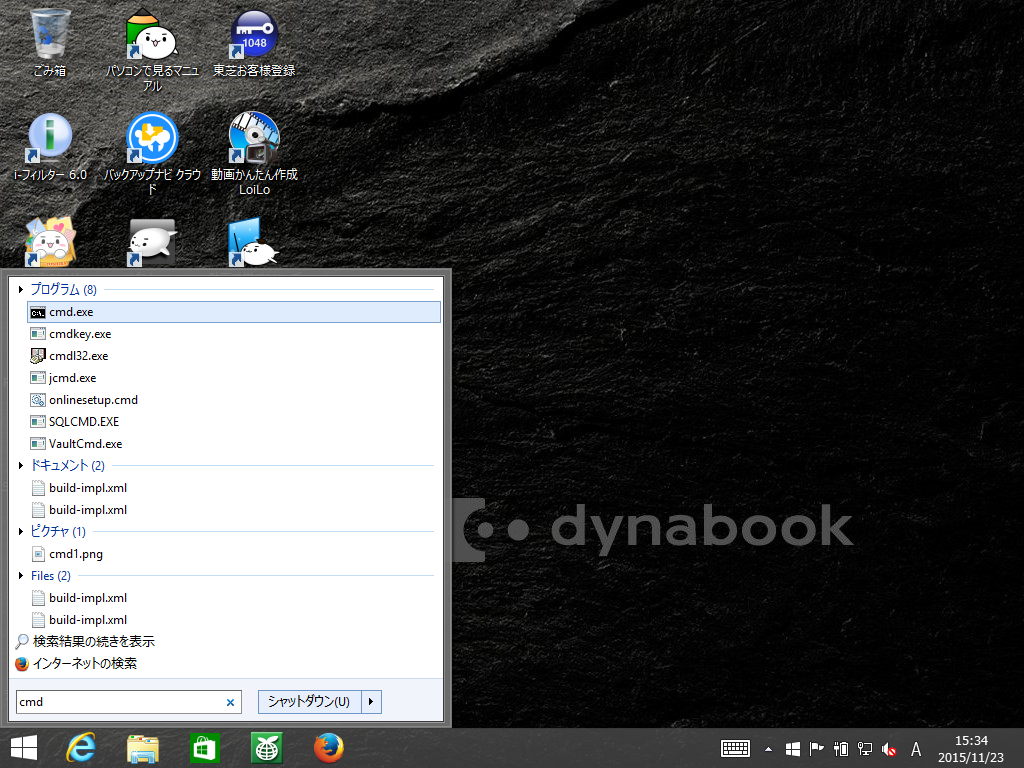Click the battery power tray icon

(841, 749)
